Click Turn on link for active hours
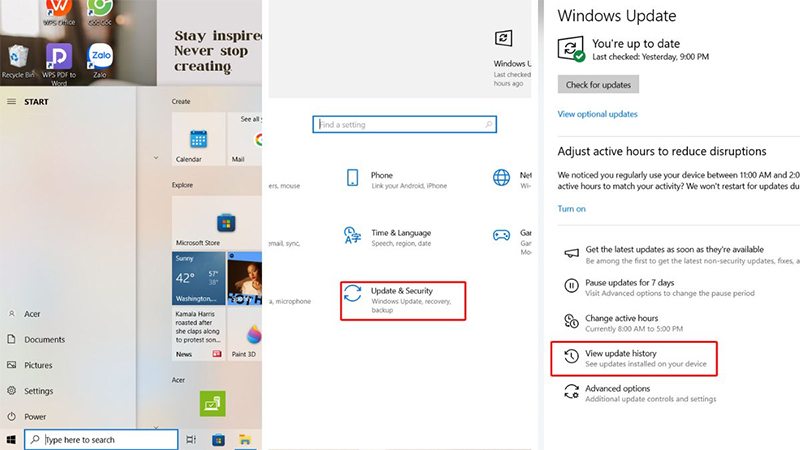Viewport: 800px width, 450px height. [571, 209]
